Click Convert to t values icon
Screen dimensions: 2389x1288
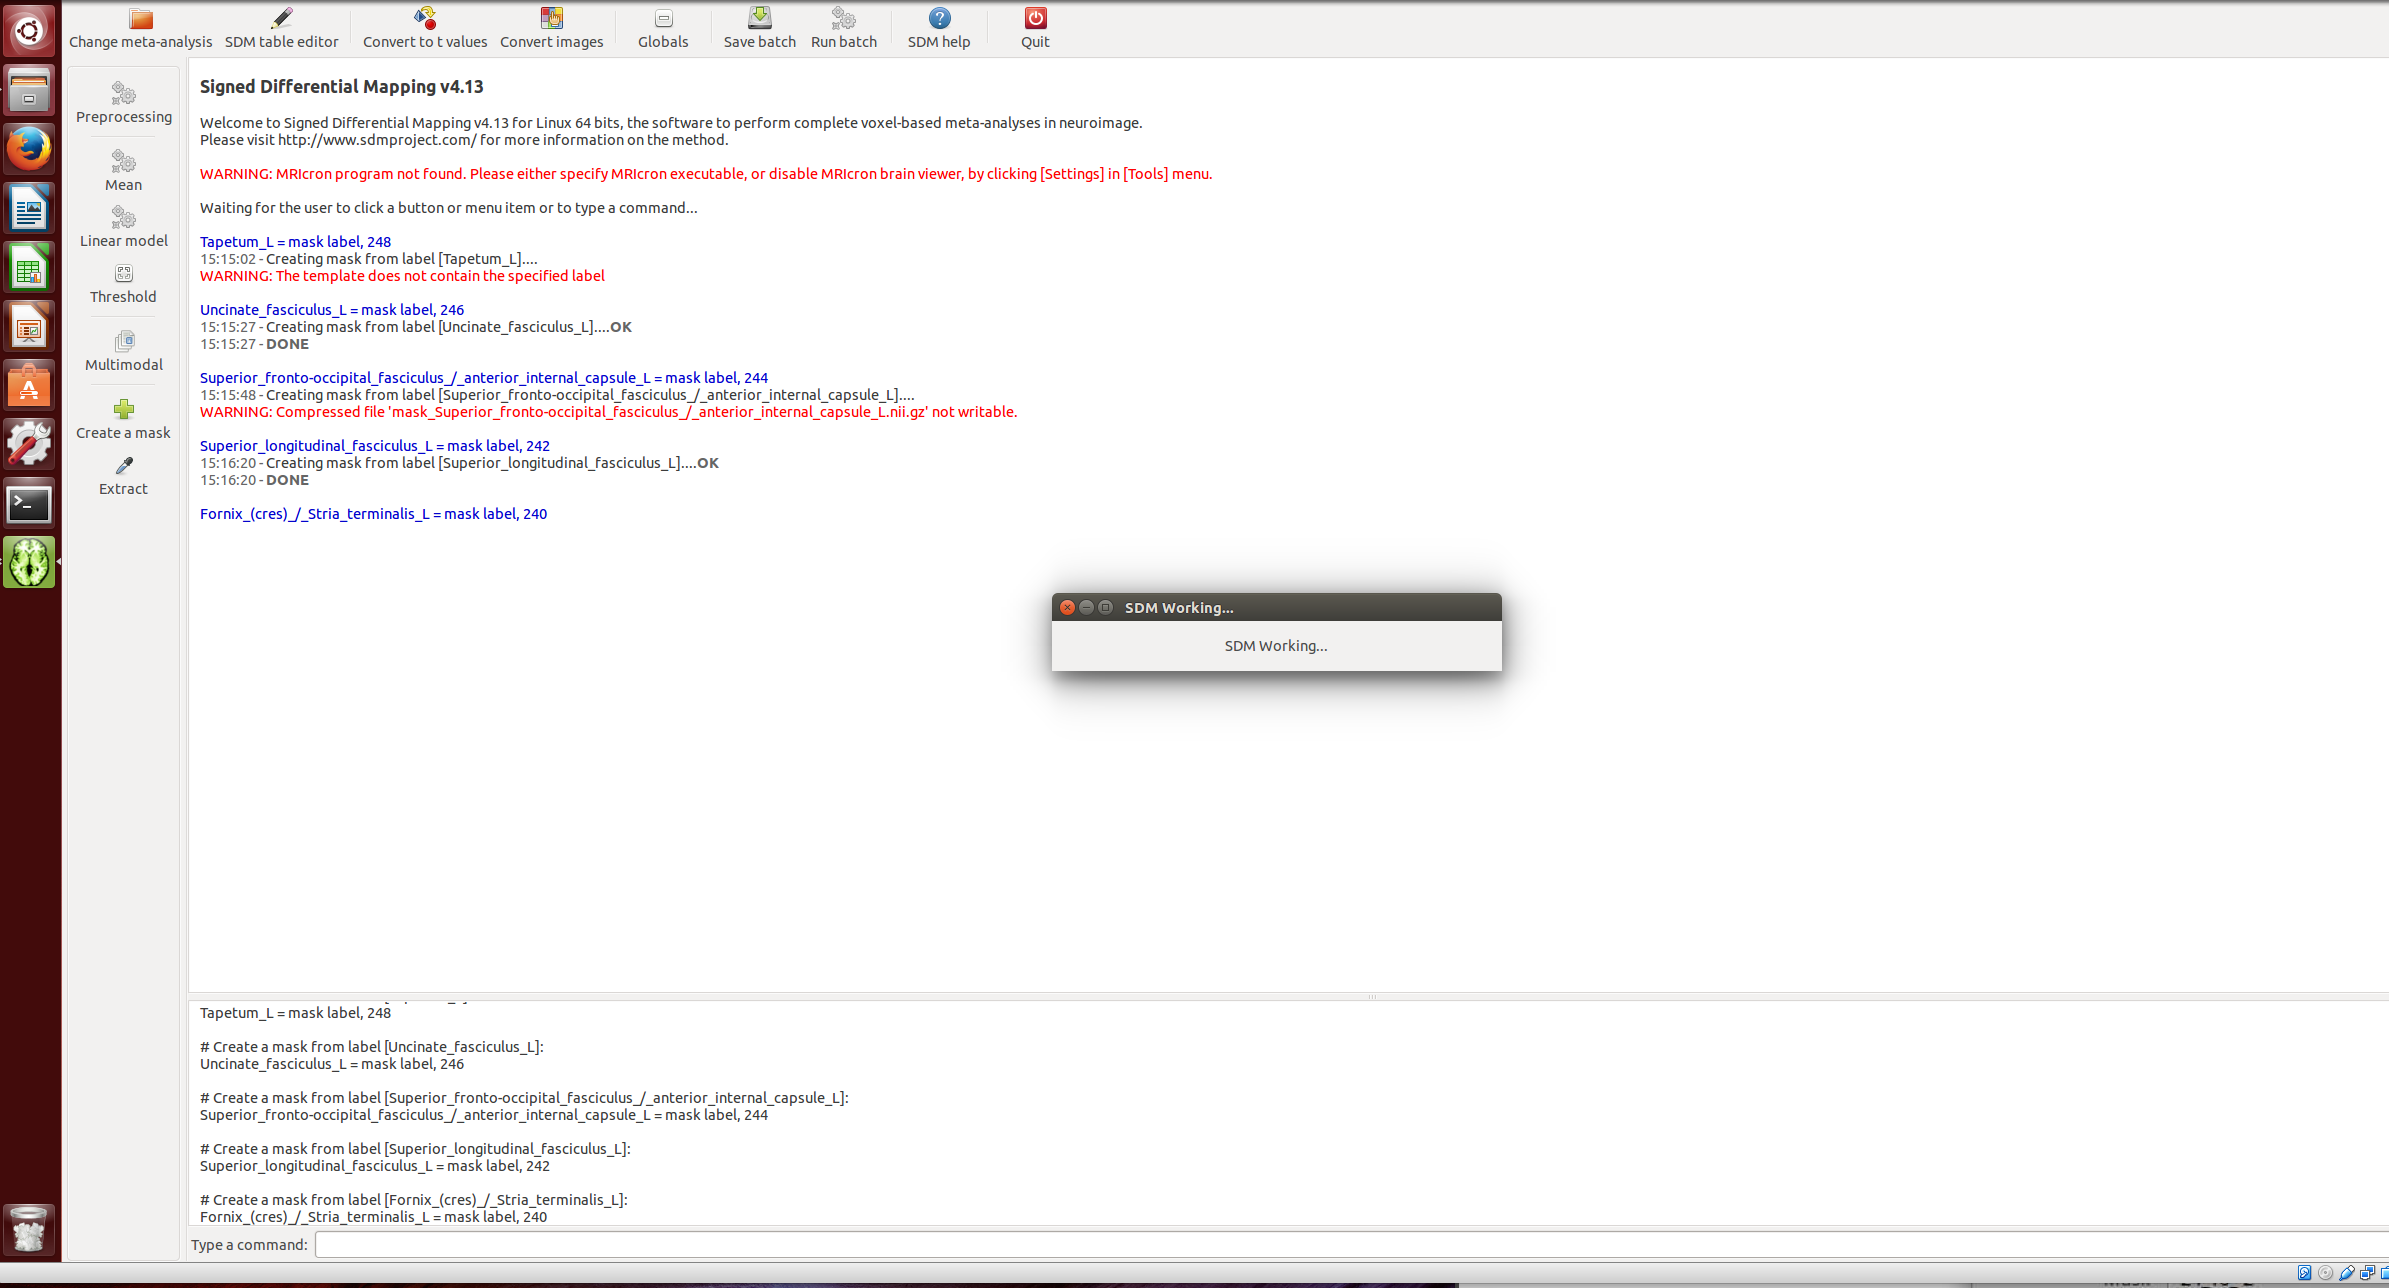(x=425, y=20)
